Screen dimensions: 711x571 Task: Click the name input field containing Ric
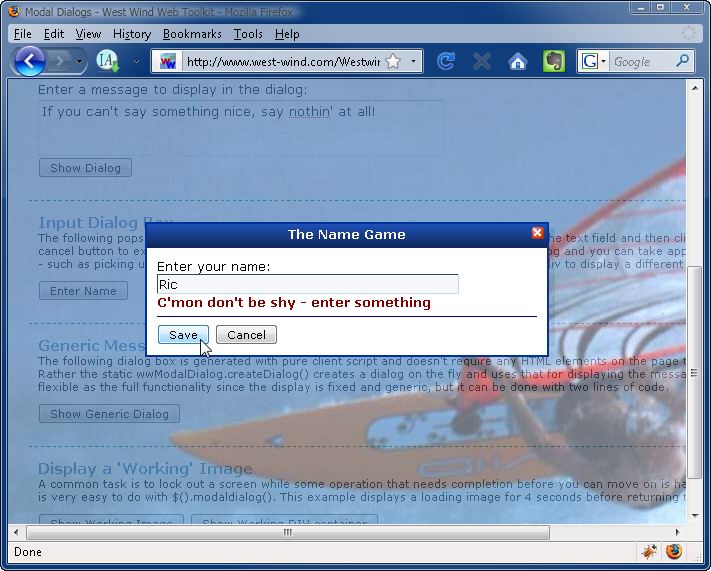pos(308,284)
